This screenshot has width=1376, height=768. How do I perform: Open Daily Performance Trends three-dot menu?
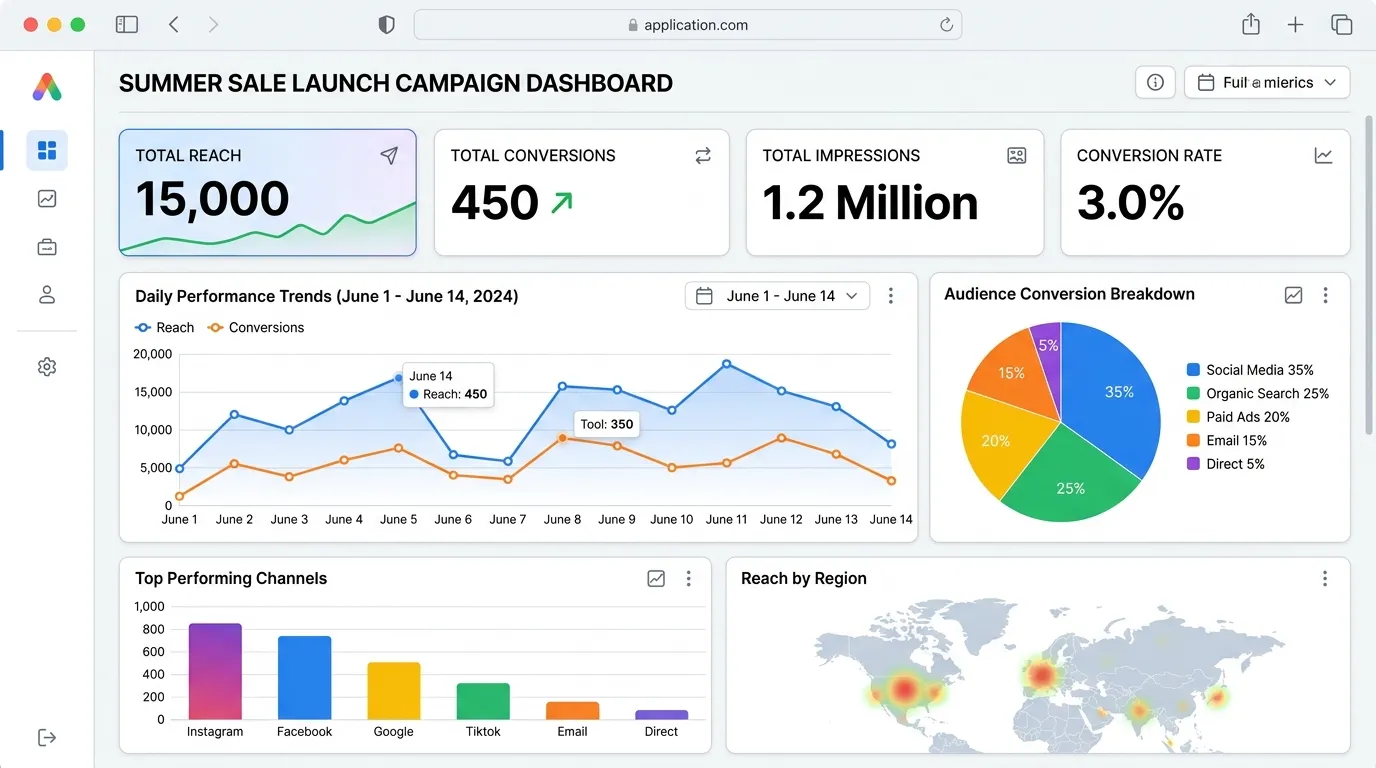click(891, 296)
